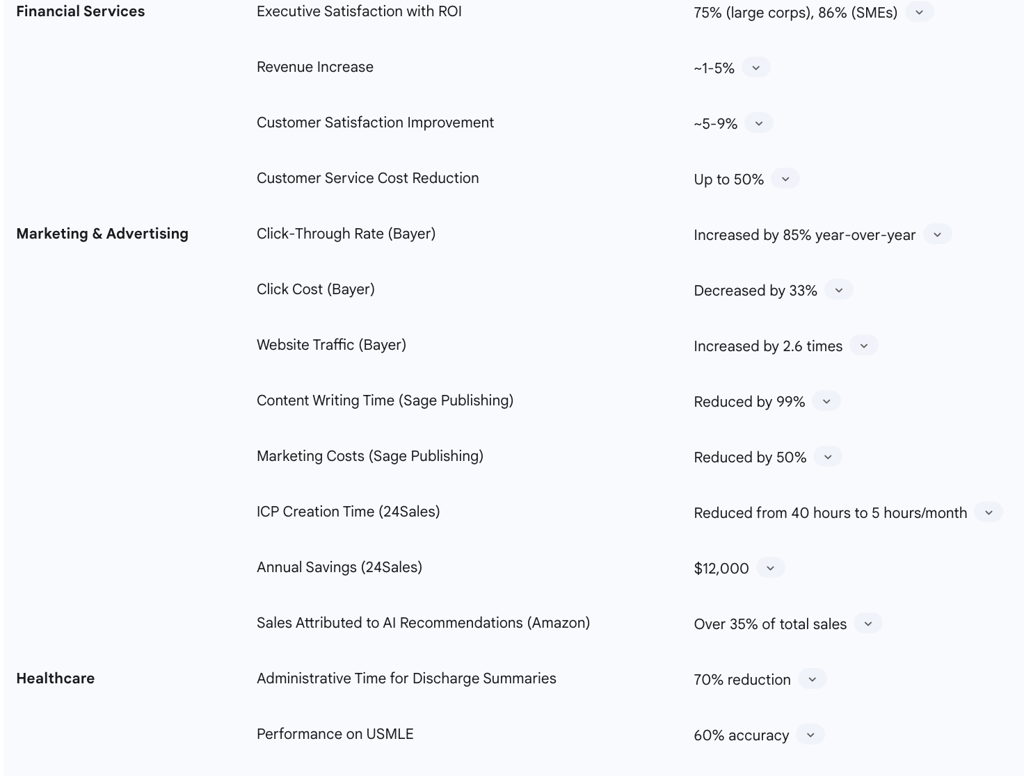Click the Click-Through Rate (Bayer) metric text
The width and height of the screenshot is (1024, 776).
click(x=346, y=234)
